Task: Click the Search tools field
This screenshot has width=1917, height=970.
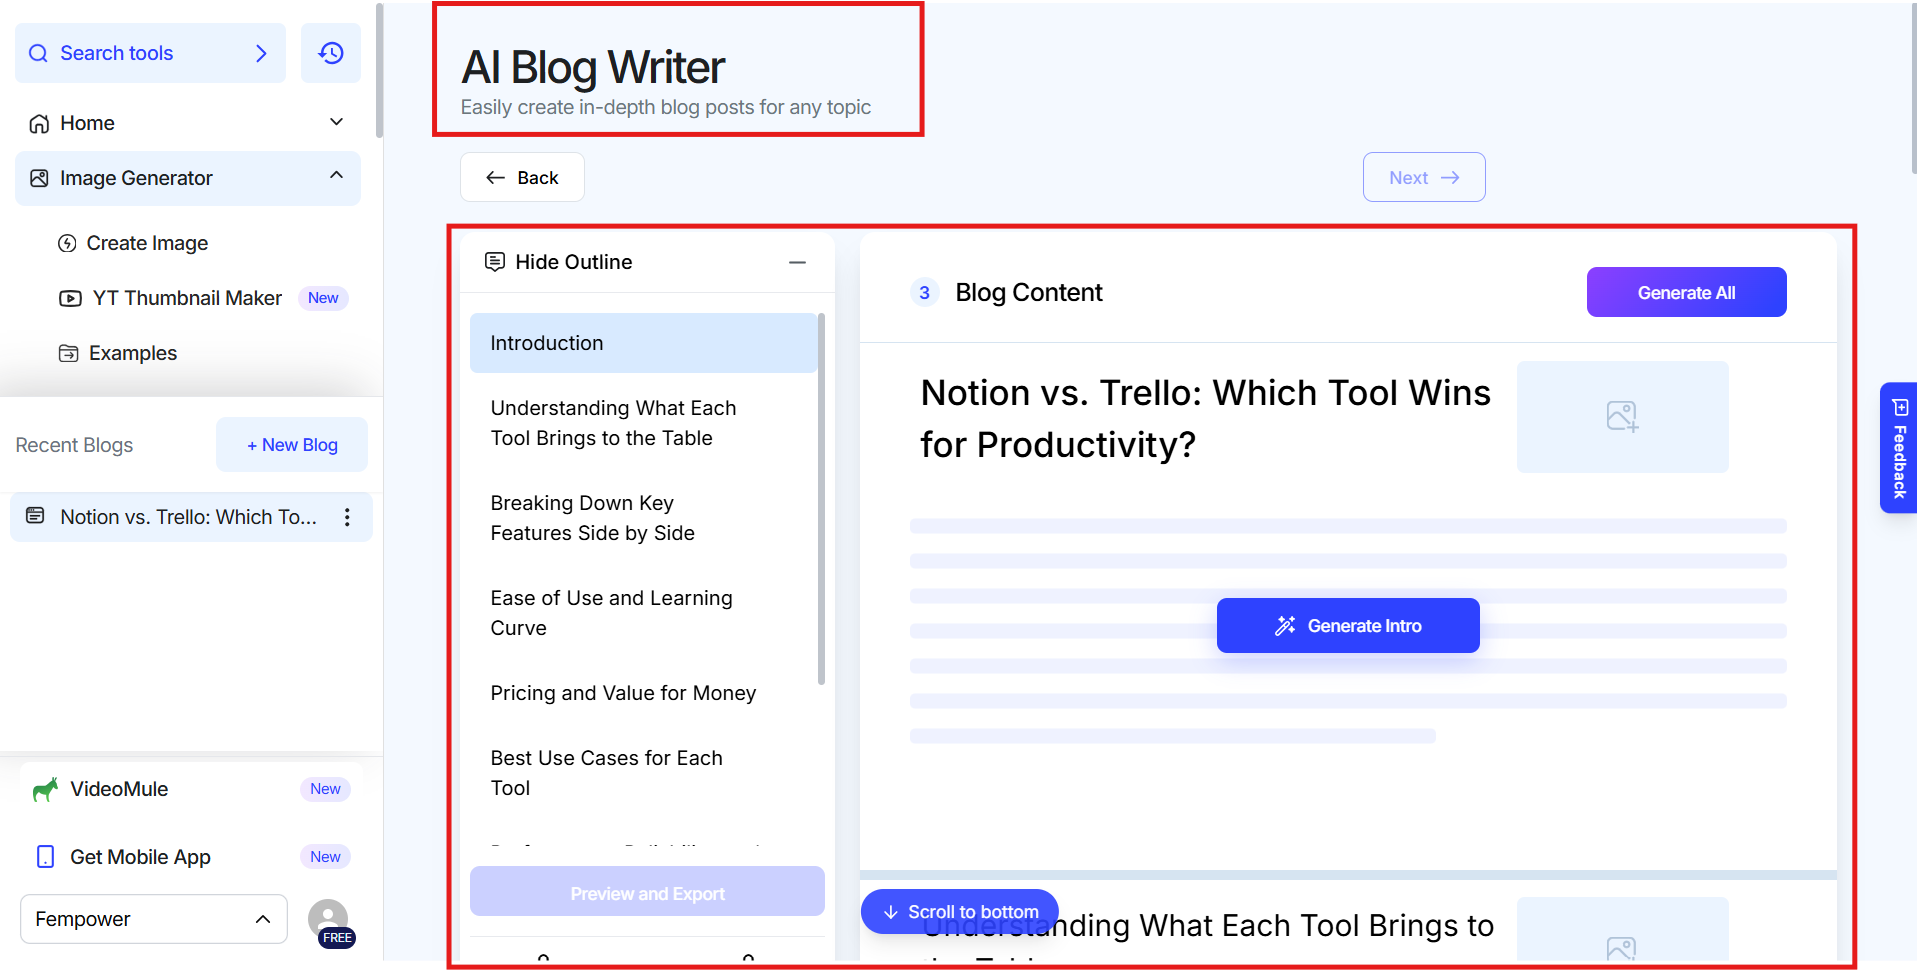Action: (150, 53)
